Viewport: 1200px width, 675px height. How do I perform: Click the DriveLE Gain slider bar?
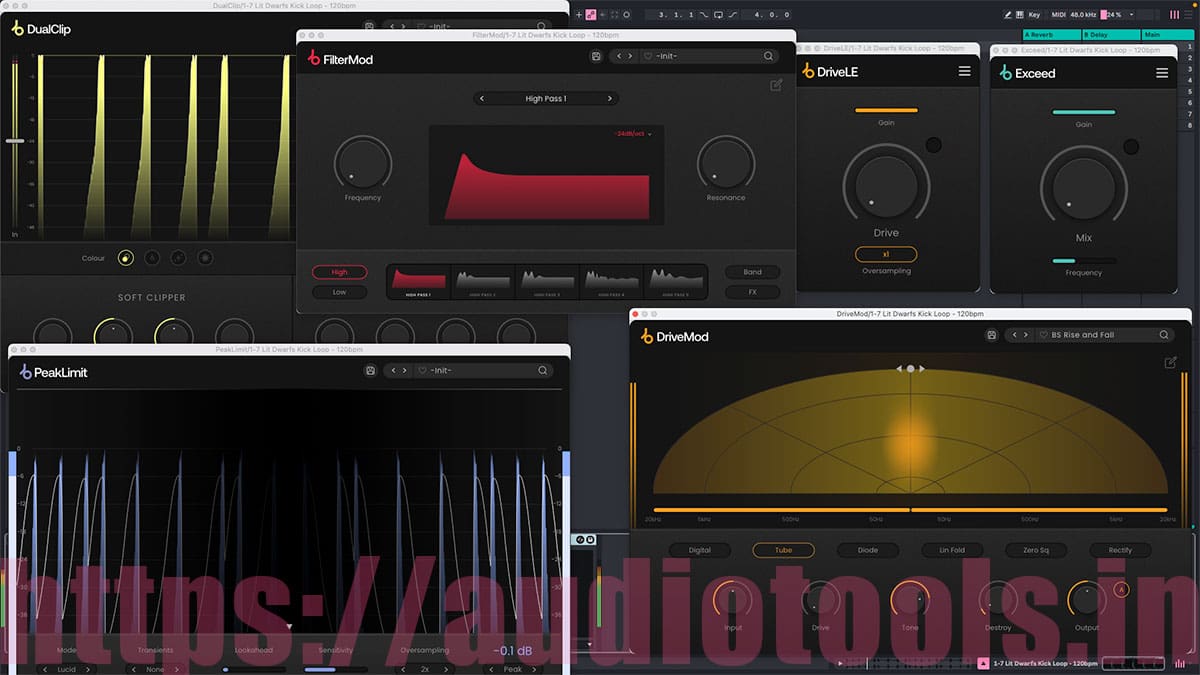tap(886, 111)
